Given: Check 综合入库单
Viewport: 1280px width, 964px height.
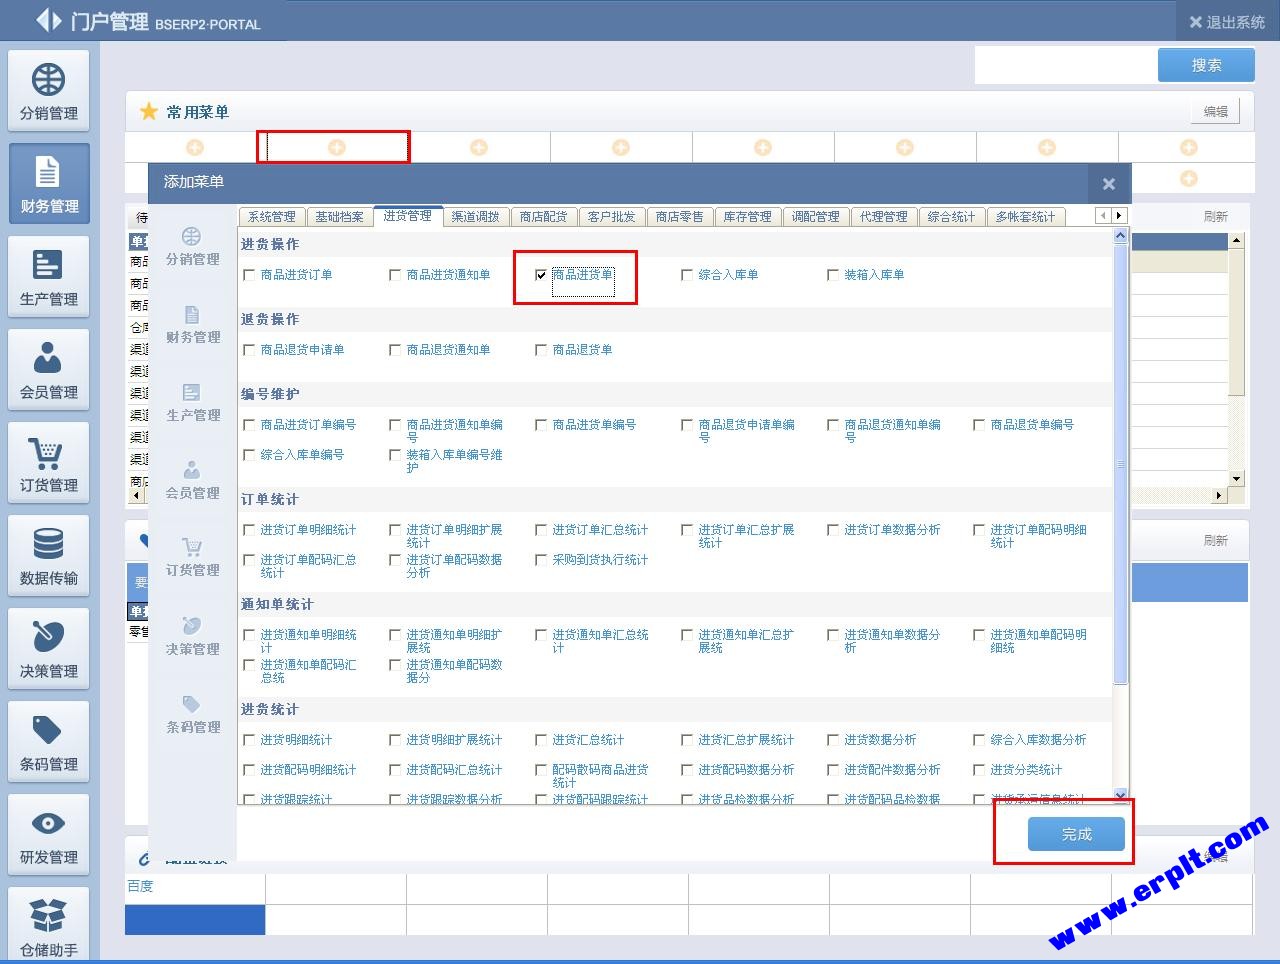Looking at the screenshot, I should tap(687, 275).
